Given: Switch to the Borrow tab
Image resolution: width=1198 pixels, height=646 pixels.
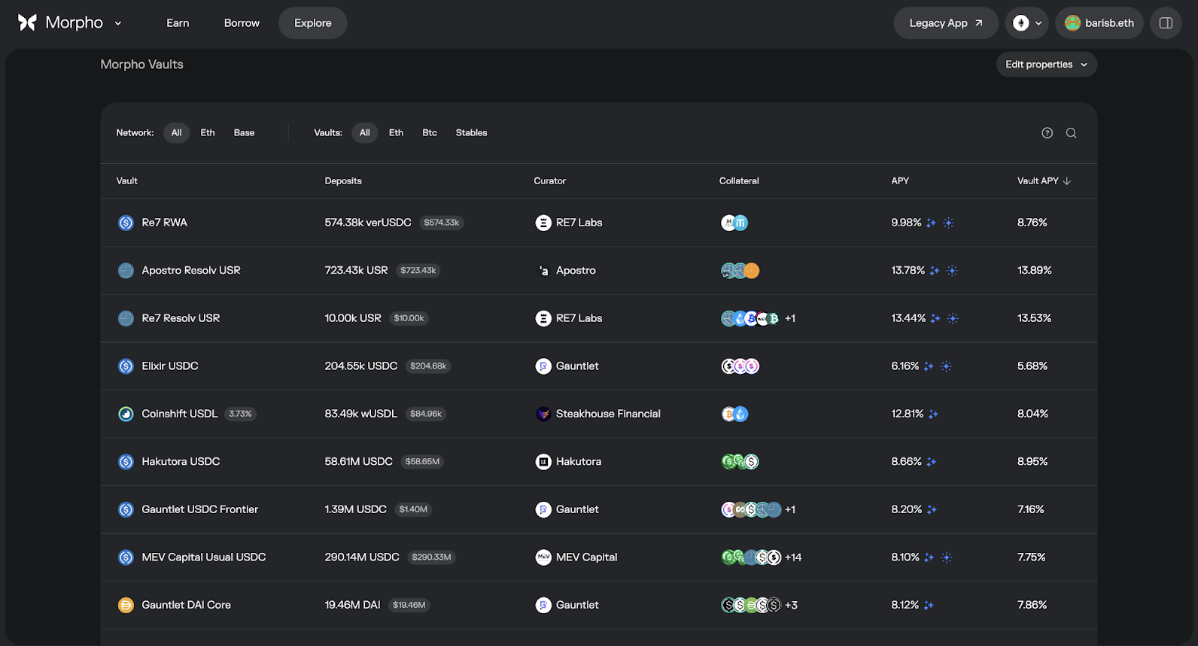Looking at the screenshot, I should pos(241,23).
